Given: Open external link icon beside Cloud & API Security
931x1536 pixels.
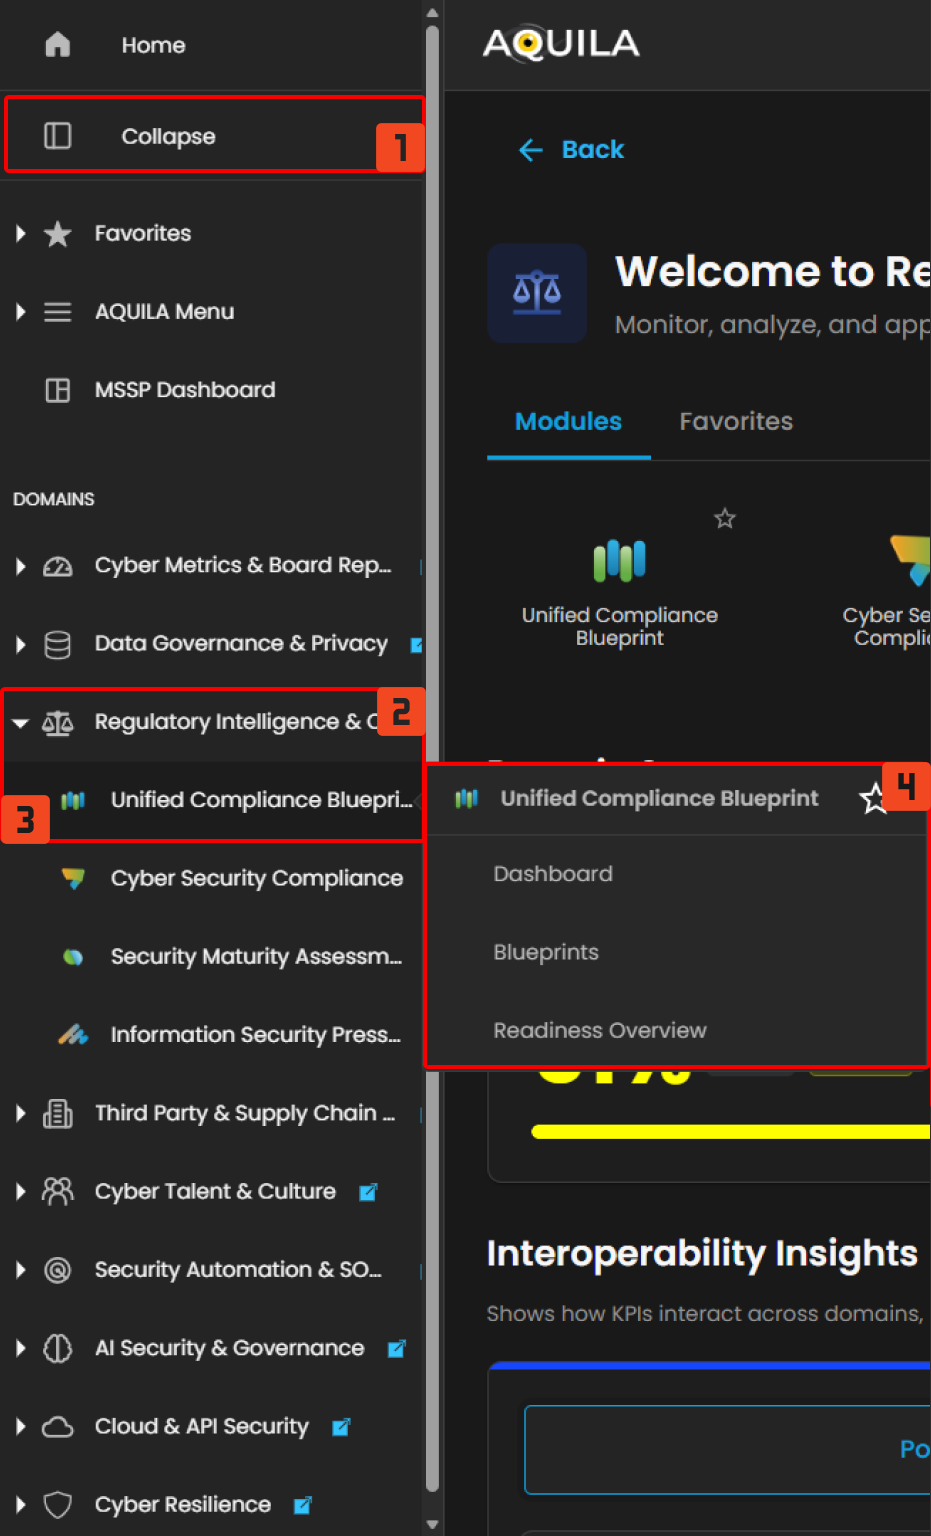Looking at the screenshot, I should click(341, 1427).
